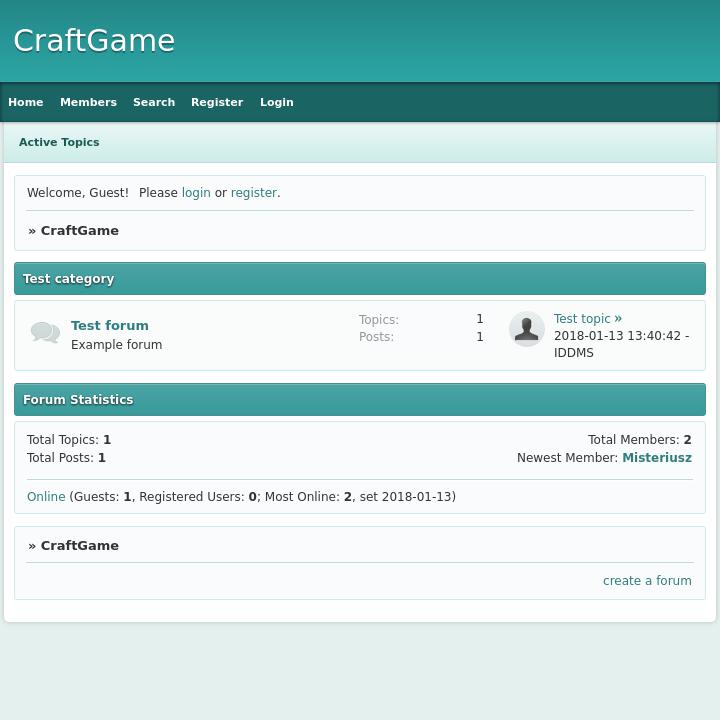720x720 pixels.
Task: Click the register link in welcome message
Action: click(x=253, y=193)
